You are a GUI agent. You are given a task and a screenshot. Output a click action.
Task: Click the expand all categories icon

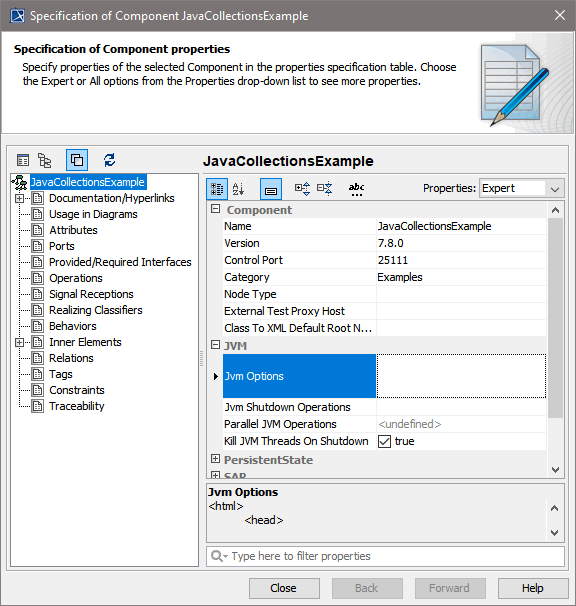click(302, 189)
